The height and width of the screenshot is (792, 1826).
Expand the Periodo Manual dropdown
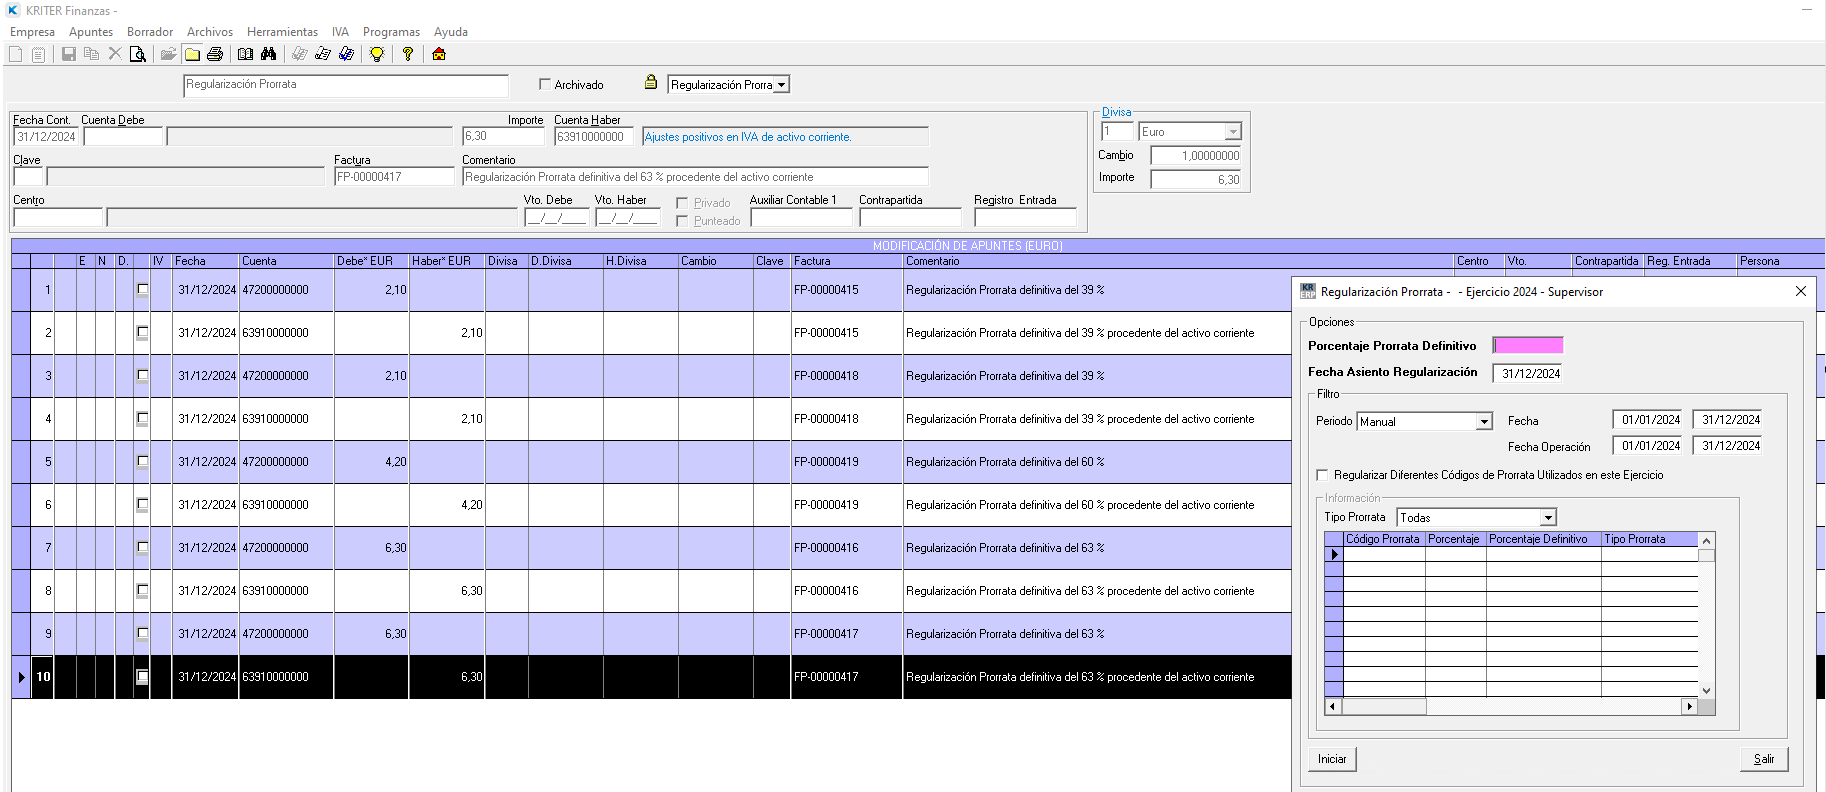tap(1484, 422)
